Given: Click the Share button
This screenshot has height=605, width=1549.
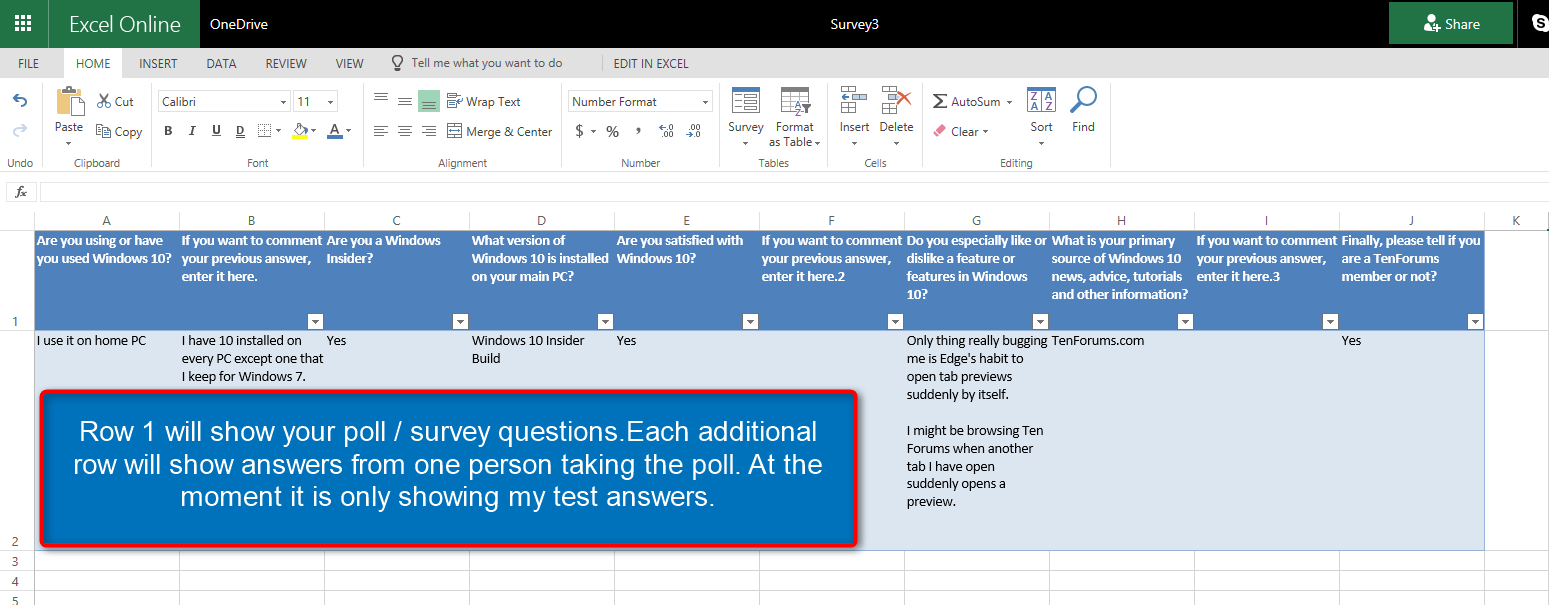Looking at the screenshot, I should point(1451,23).
